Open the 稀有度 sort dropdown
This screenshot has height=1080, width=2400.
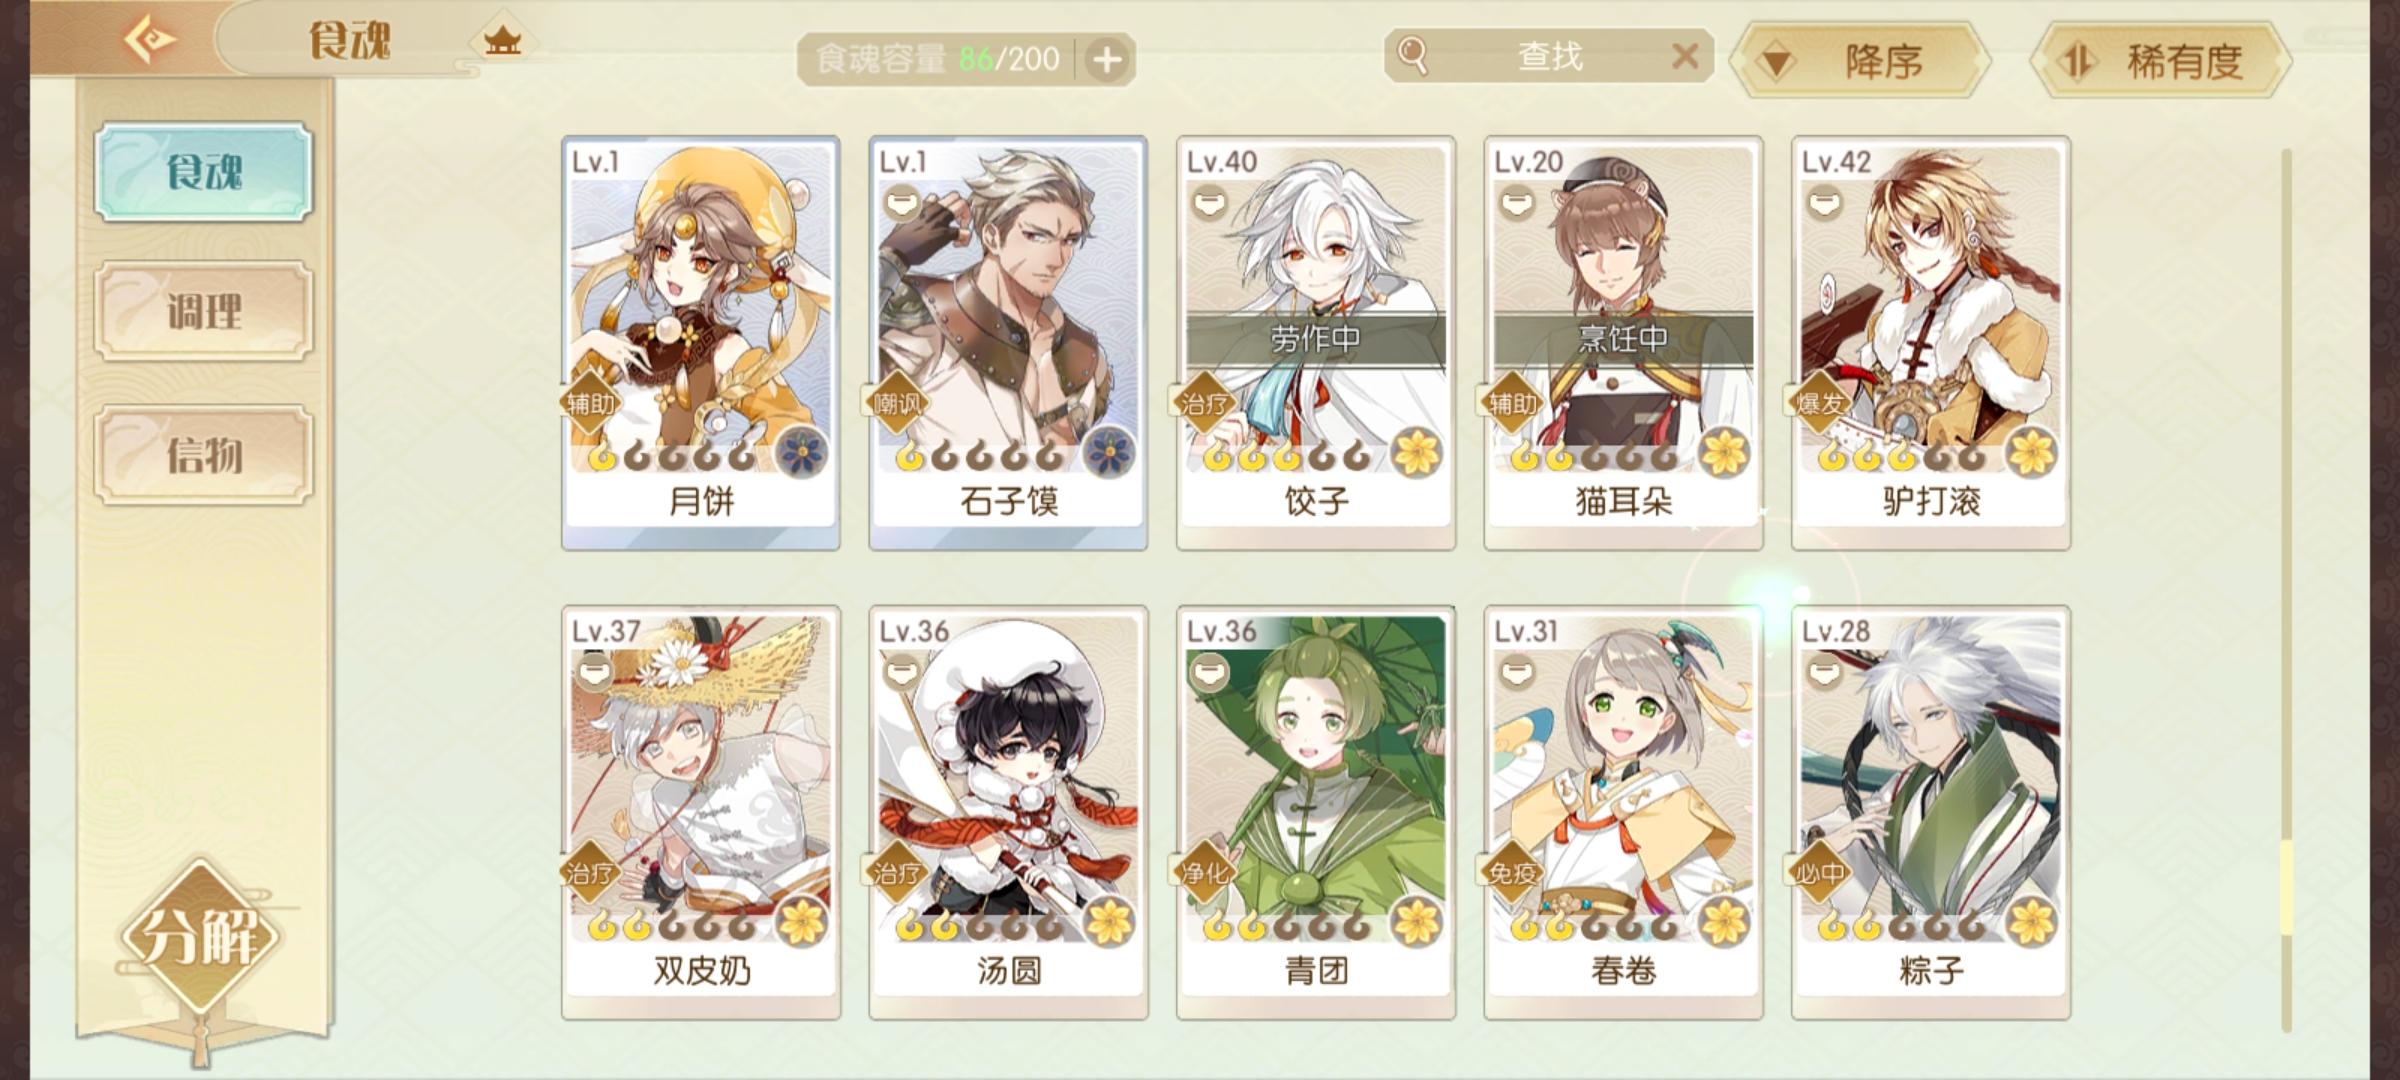(x=2161, y=61)
